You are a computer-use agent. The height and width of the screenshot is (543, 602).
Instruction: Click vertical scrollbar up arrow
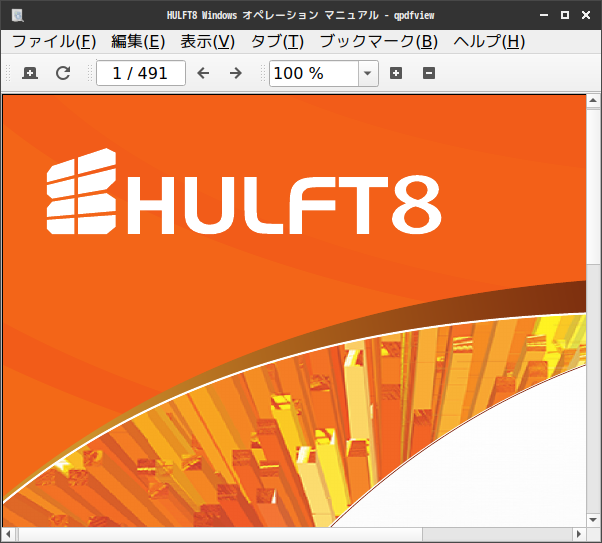pos(593,101)
